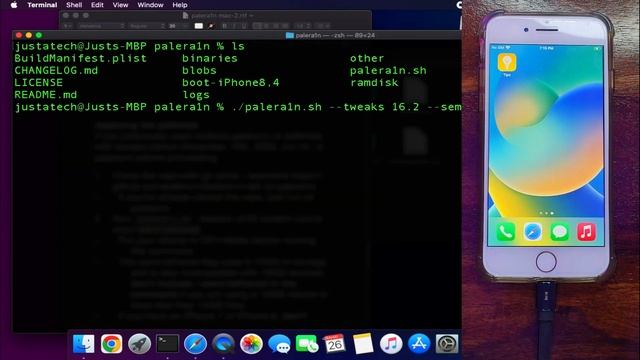The image size is (640, 360).
Task: Click TextEdit white text color swatch
Action: tap(198, 26)
